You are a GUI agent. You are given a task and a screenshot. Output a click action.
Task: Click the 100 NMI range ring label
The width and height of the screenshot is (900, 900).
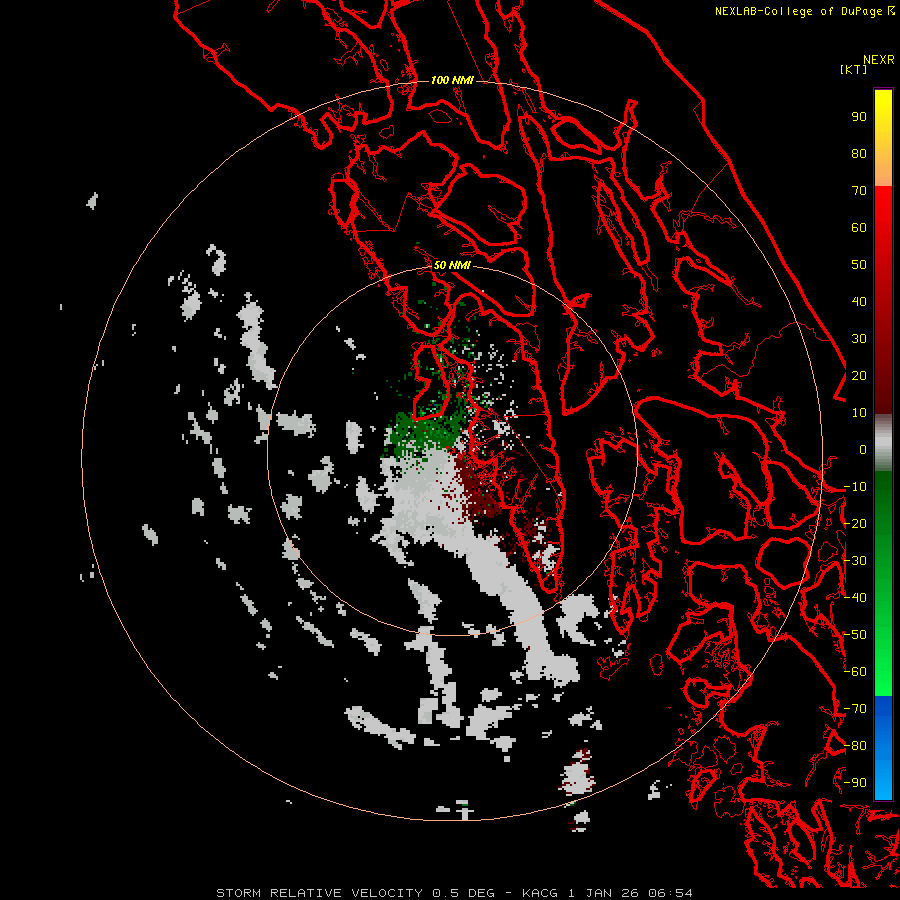[x=452, y=80]
